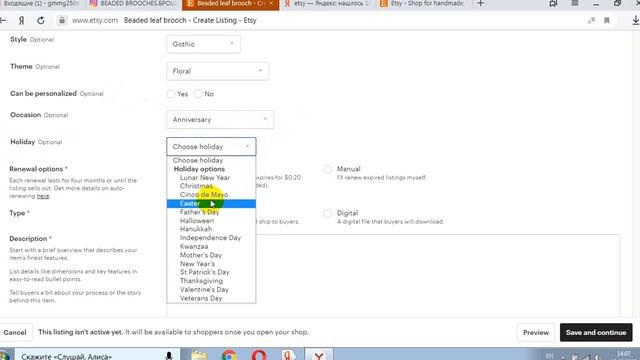Select Halloween from holiday list
The image size is (640, 360).
[211, 221]
